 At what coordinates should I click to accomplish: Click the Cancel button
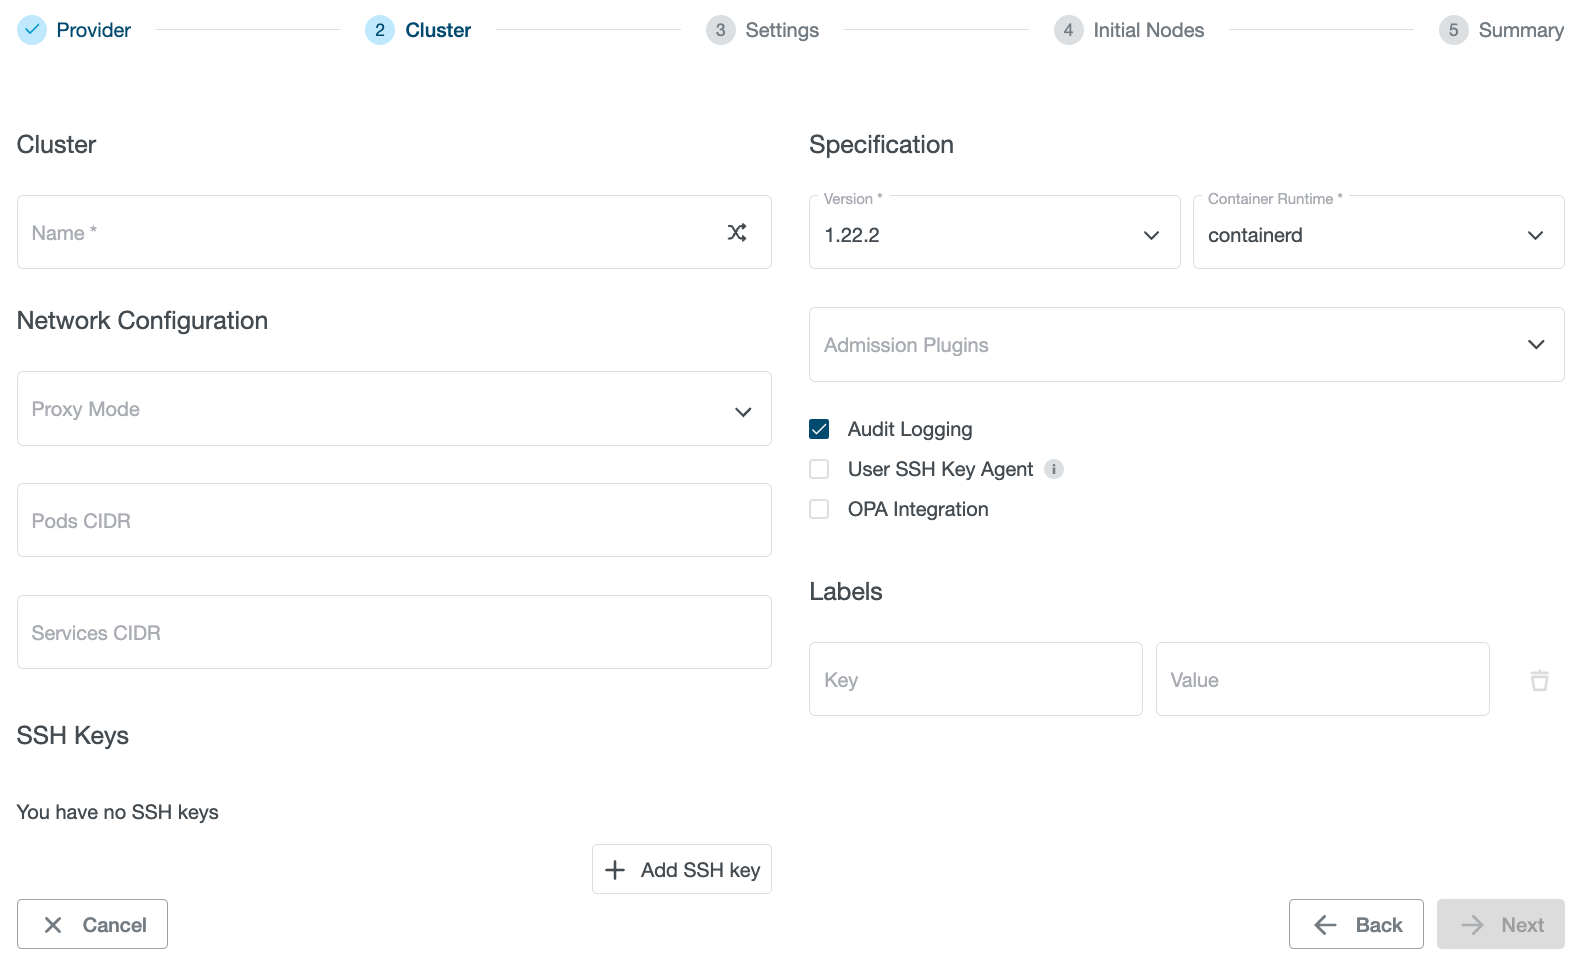[x=92, y=924]
